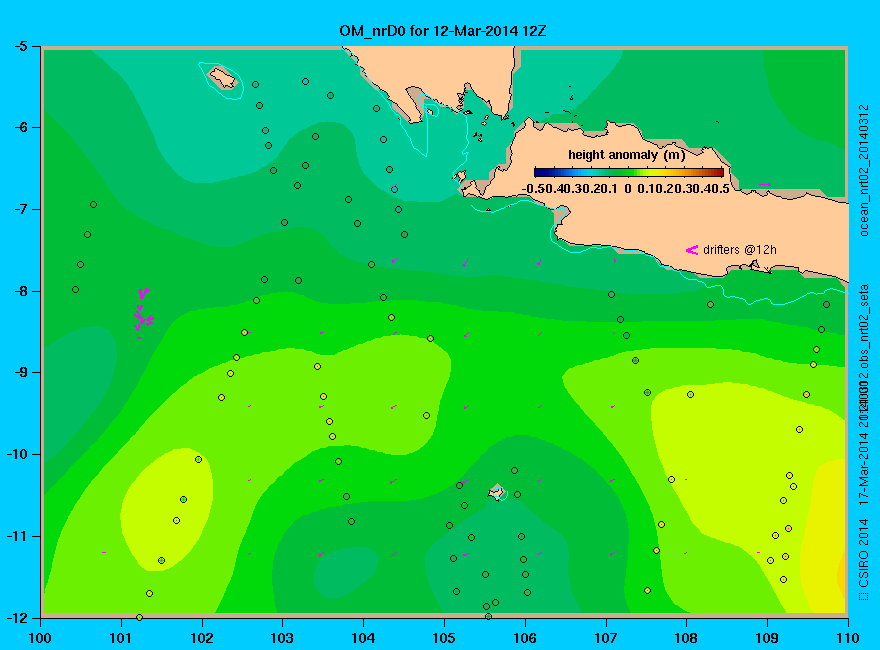Select the 'drifters @12h' legend text
This screenshot has height=650, width=880.
[x=740, y=250]
